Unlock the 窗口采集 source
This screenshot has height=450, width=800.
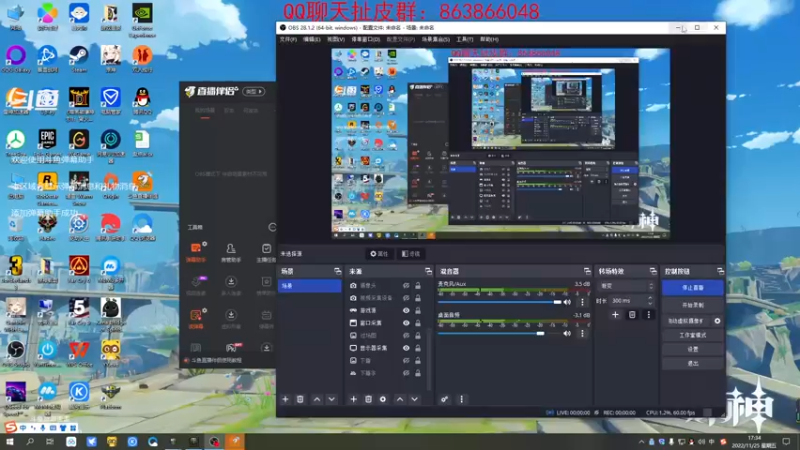click(418, 322)
